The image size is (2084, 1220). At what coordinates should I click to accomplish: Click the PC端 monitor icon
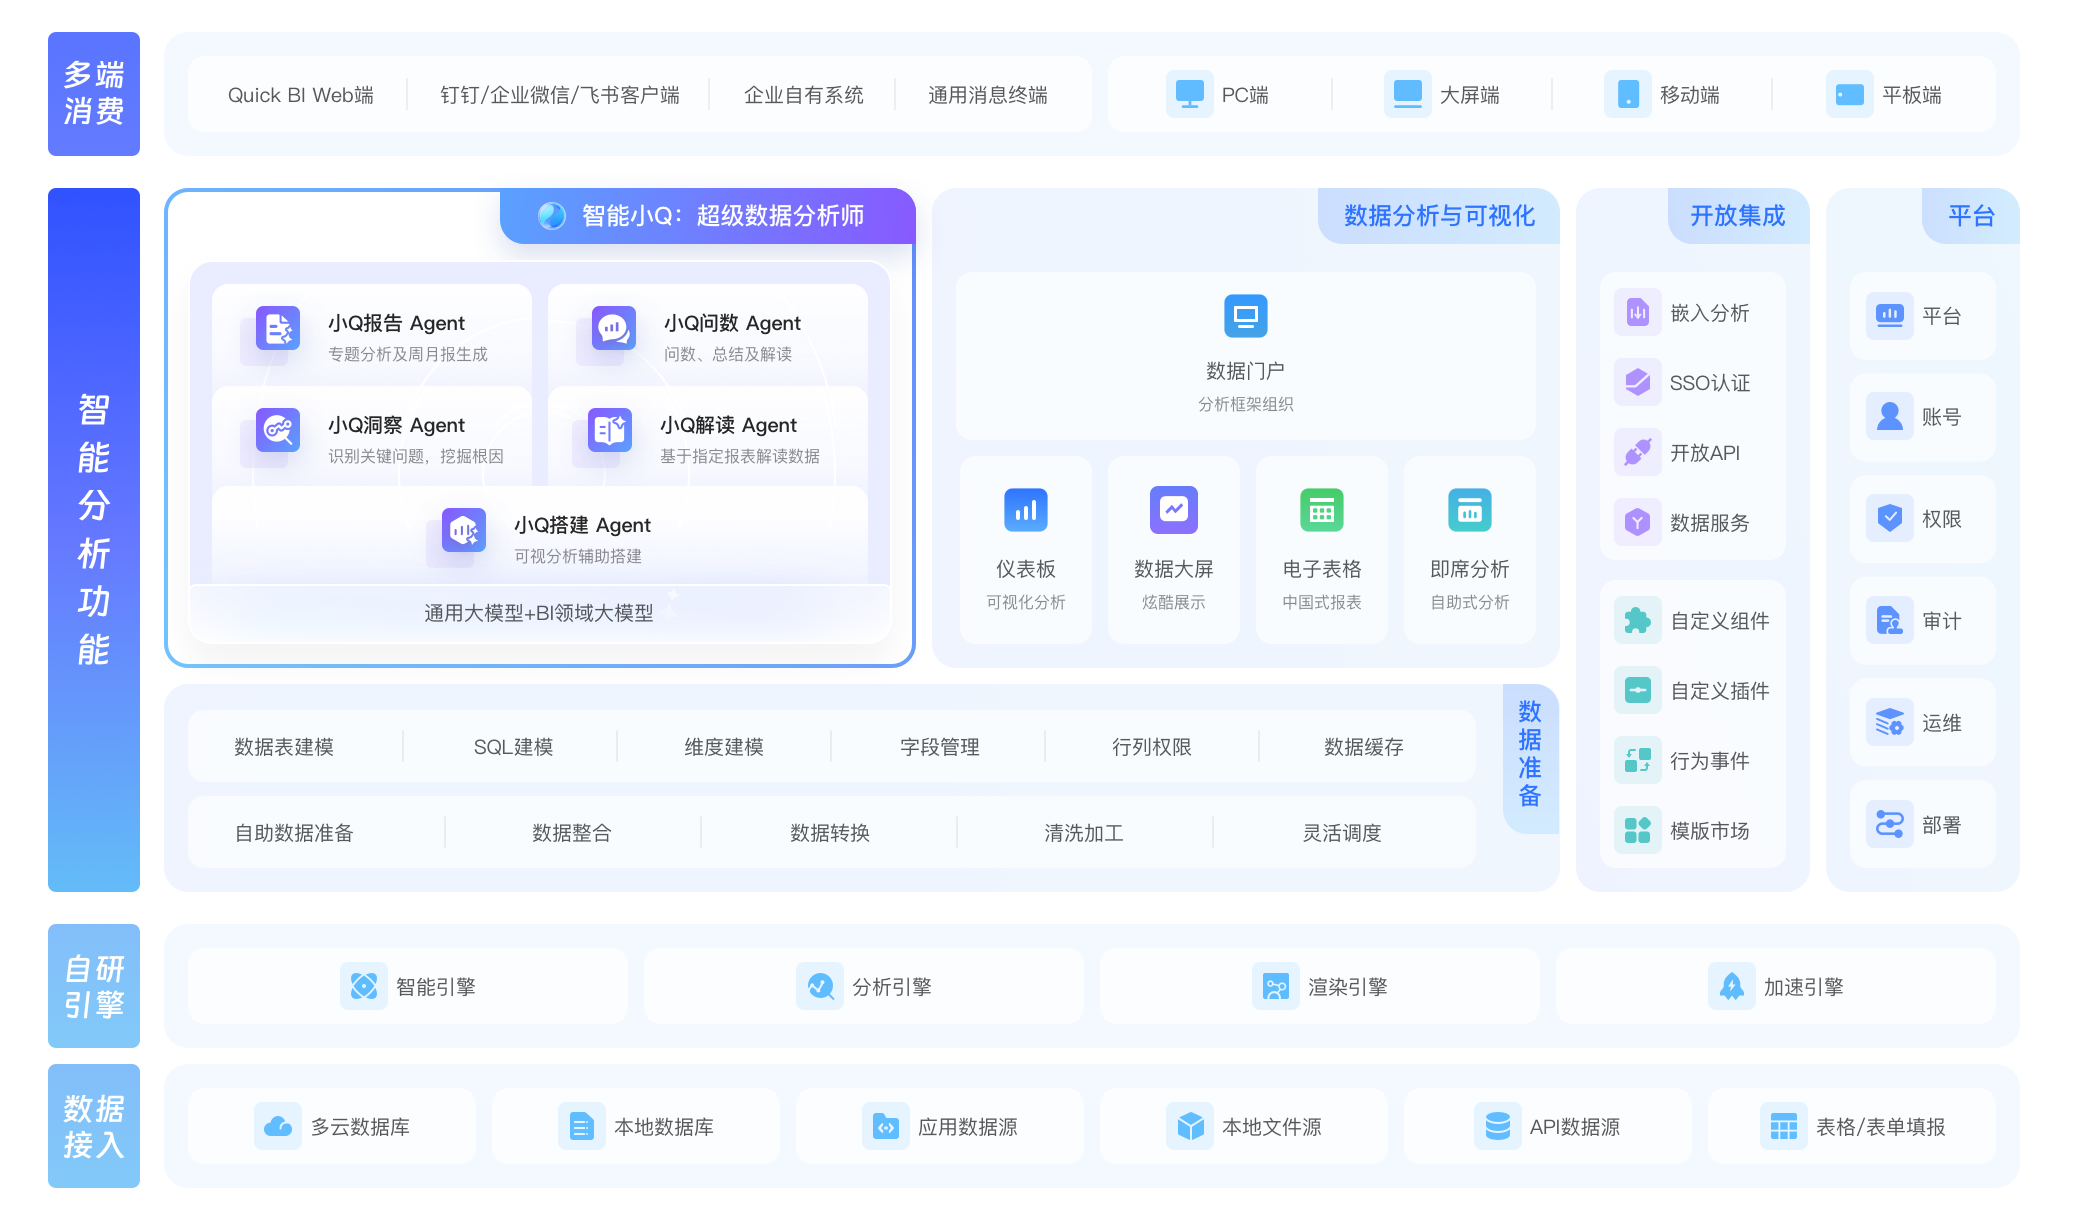coord(1189,94)
